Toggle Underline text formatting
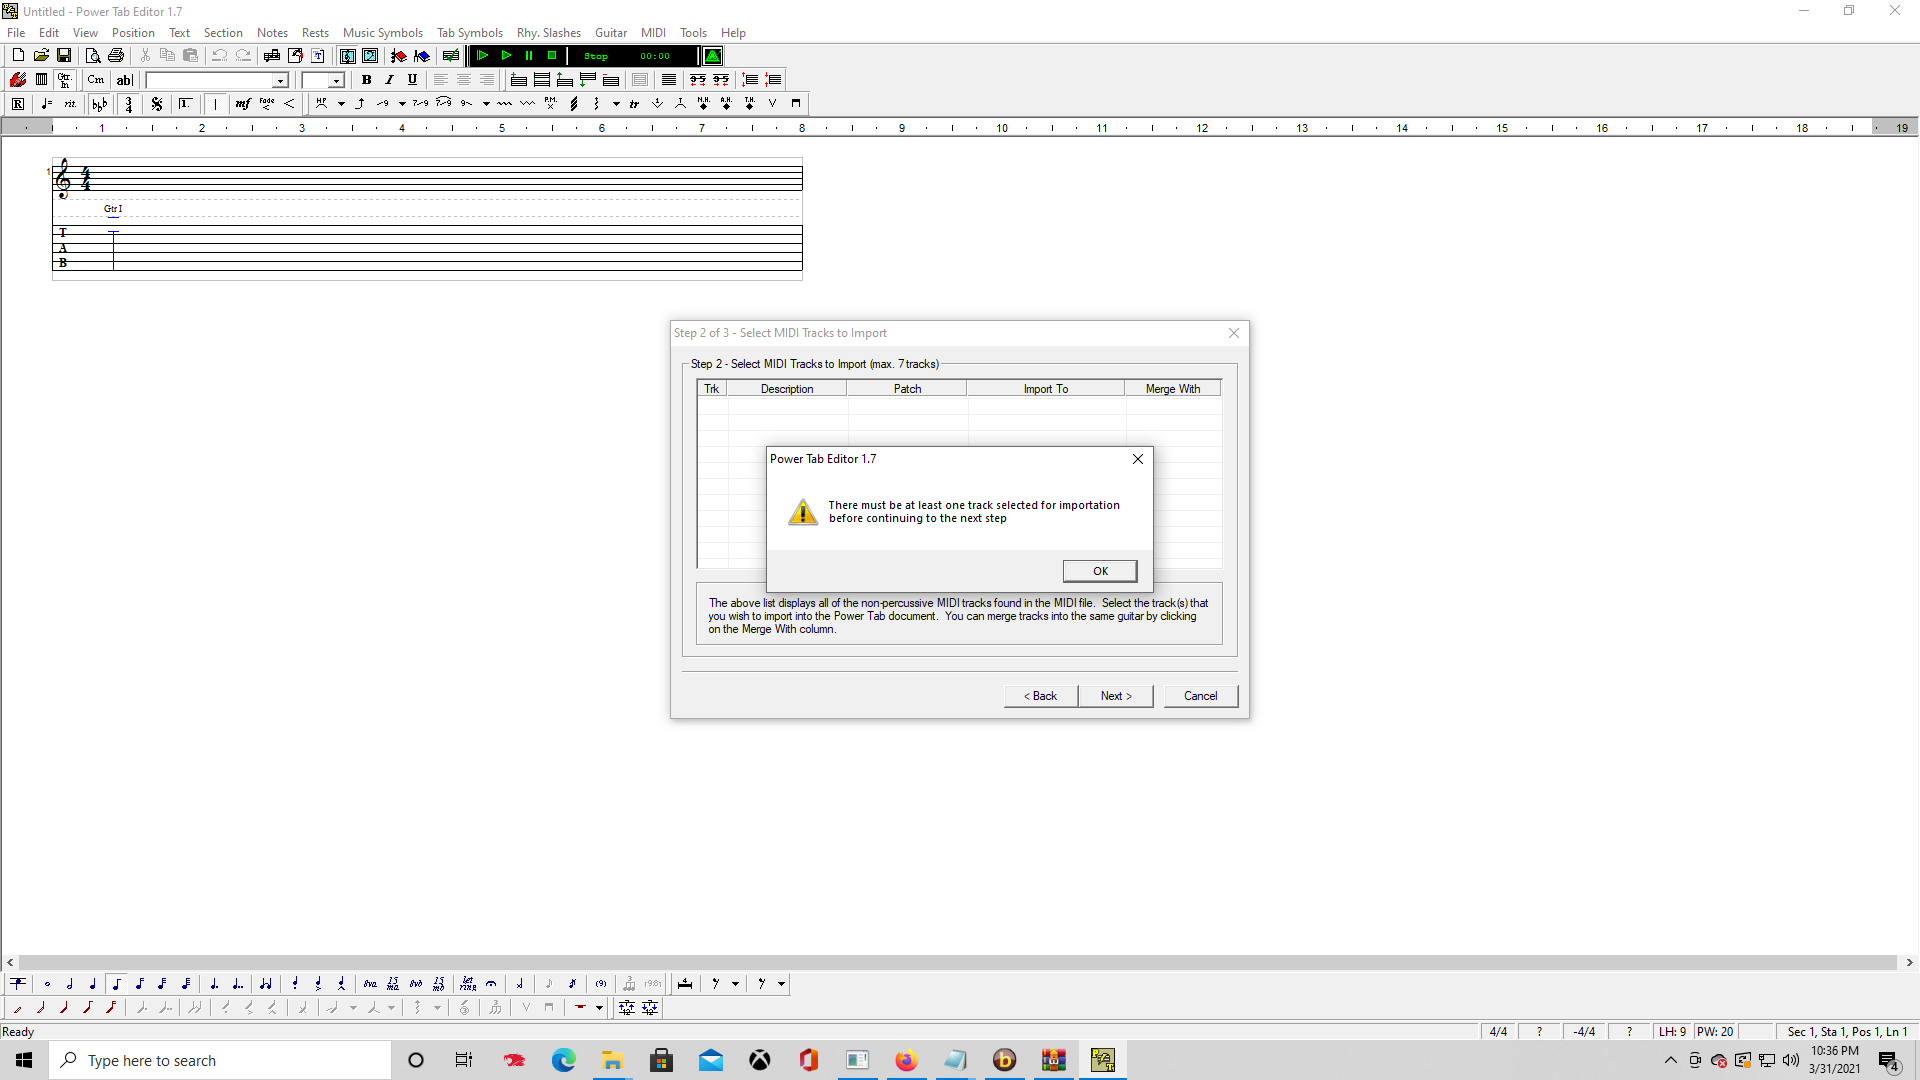 pos(413,80)
